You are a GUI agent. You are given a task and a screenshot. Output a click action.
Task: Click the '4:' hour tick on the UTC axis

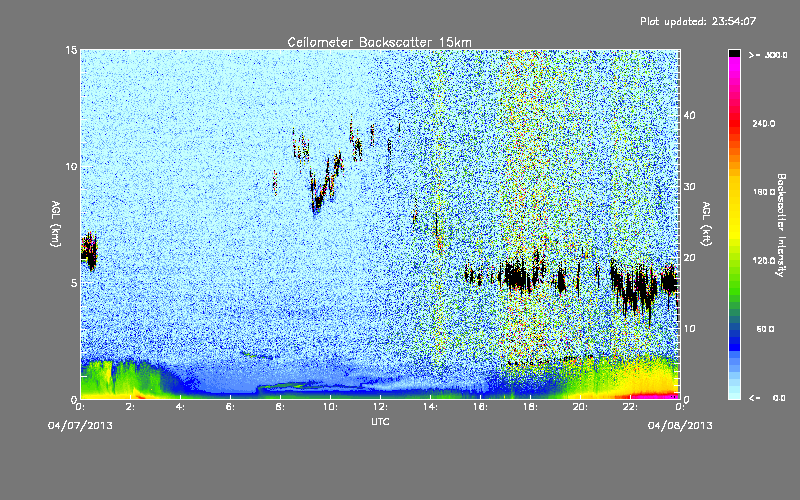tap(181, 407)
